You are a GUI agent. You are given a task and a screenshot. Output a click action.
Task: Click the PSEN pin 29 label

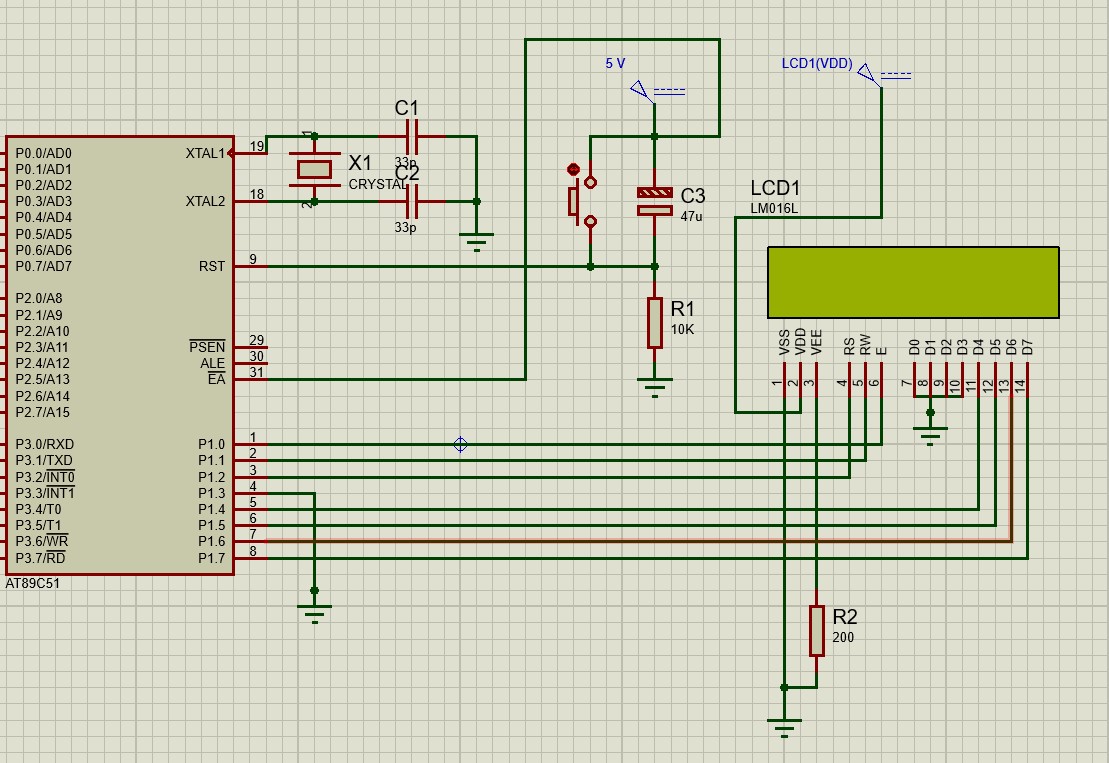pyautogui.click(x=207, y=347)
